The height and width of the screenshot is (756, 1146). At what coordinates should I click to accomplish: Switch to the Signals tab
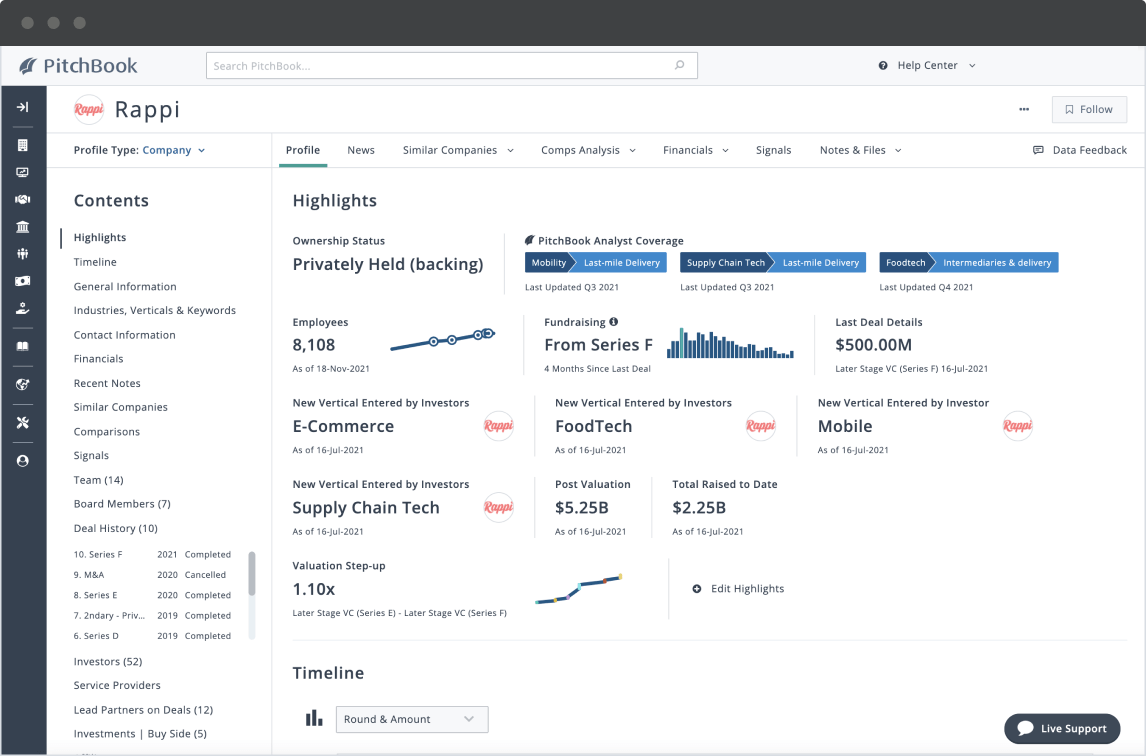click(x=773, y=150)
